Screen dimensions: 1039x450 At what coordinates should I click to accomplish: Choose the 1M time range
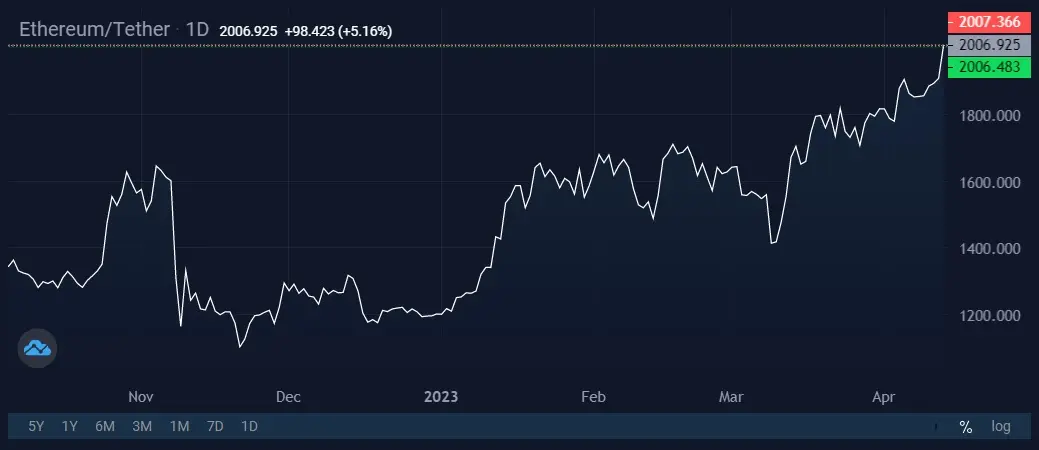(x=179, y=426)
